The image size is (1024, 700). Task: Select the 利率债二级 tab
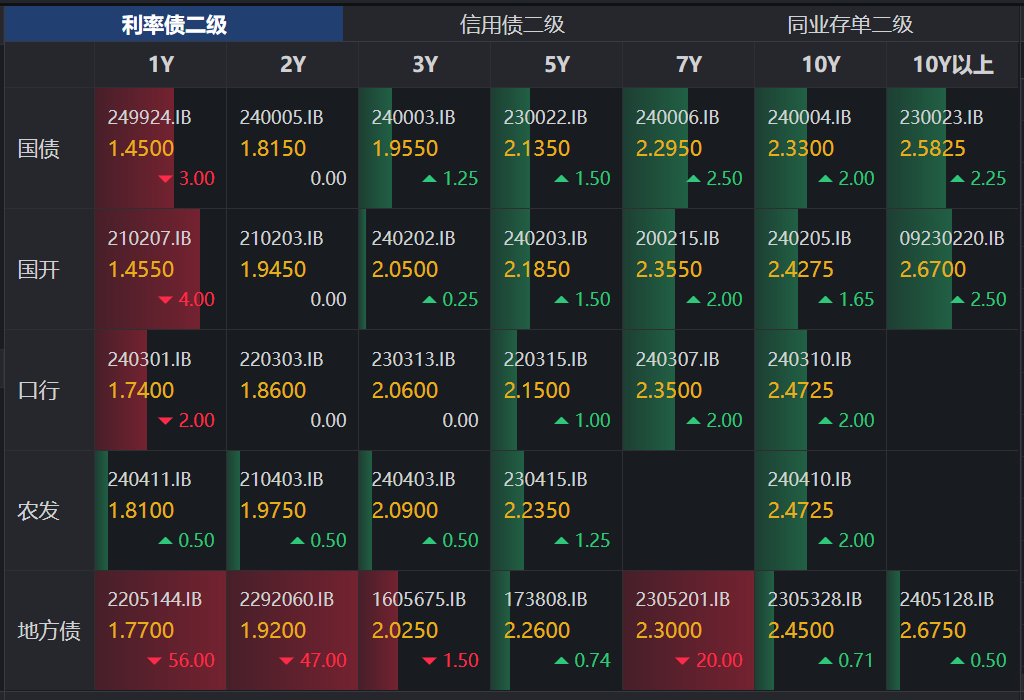174,25
